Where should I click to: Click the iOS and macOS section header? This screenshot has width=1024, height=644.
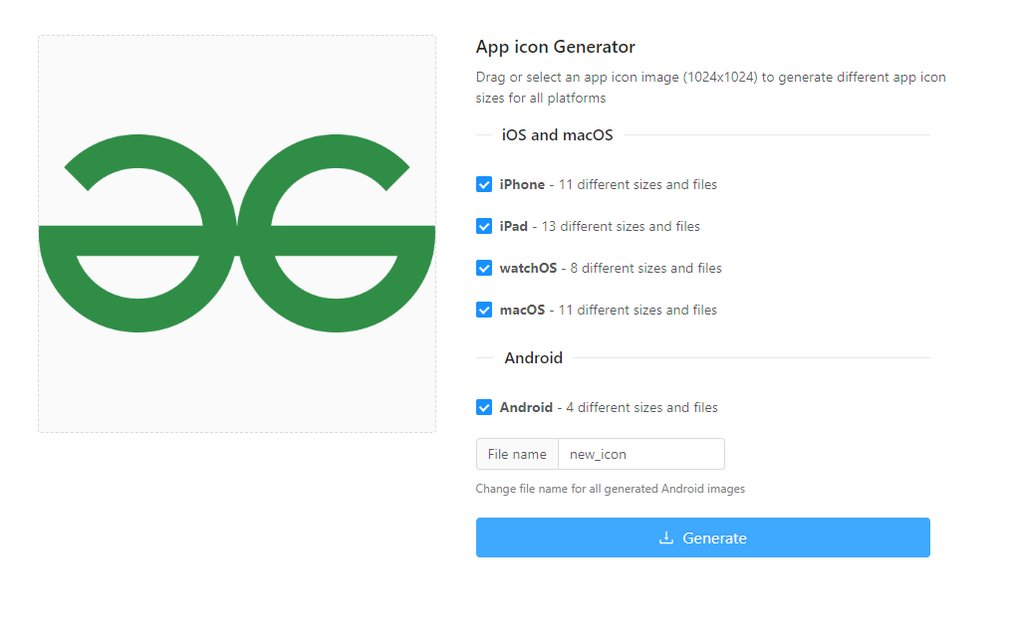click(x=557, y=135)
